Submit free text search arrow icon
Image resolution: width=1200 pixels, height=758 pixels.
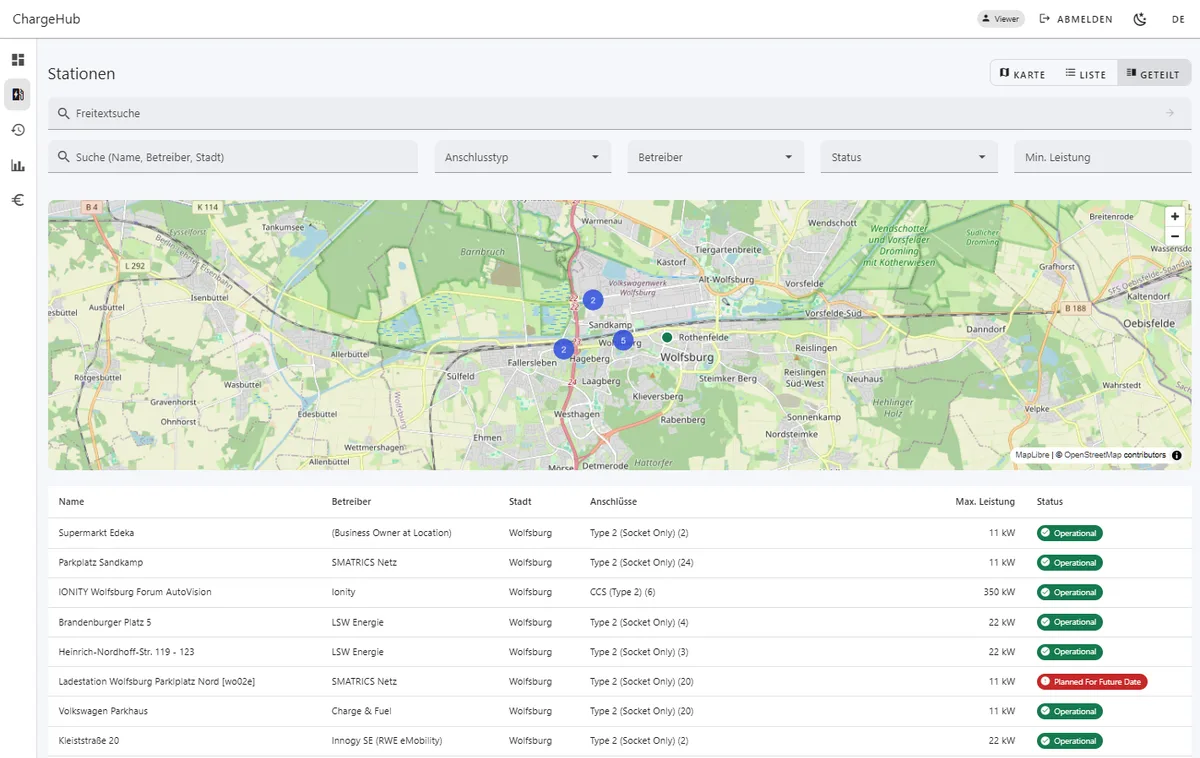pyautogui.click(x=1170, y=113)
